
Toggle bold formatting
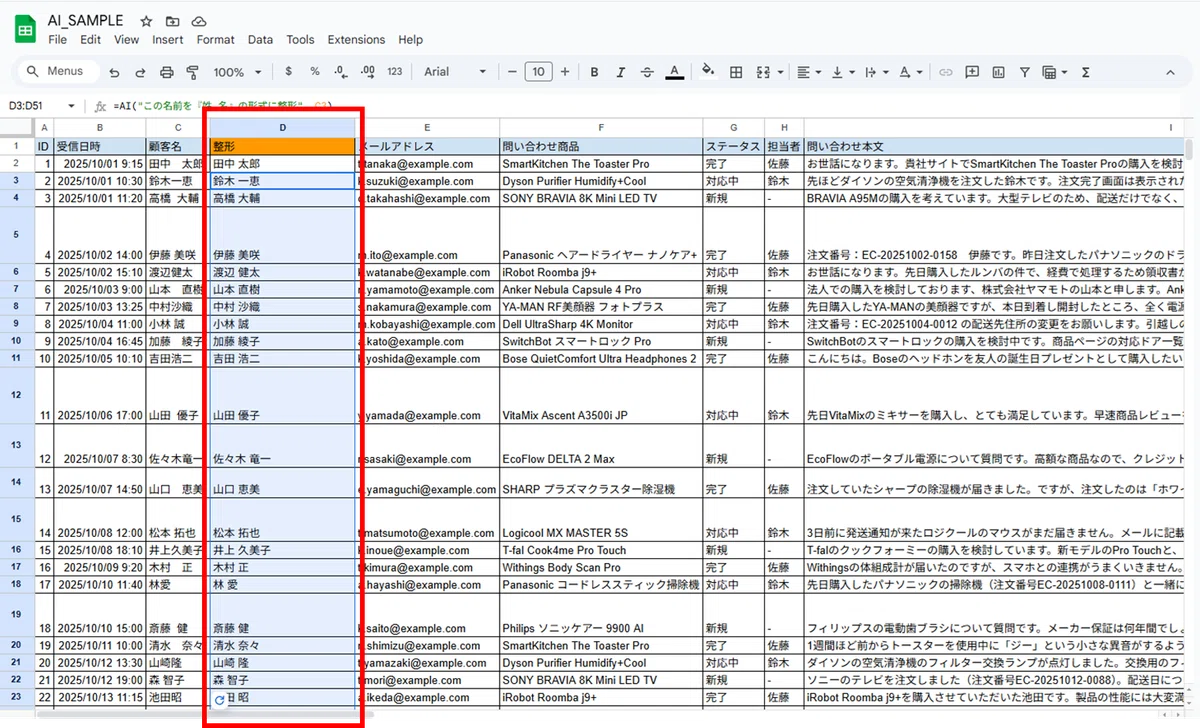[x=594, y=72]
